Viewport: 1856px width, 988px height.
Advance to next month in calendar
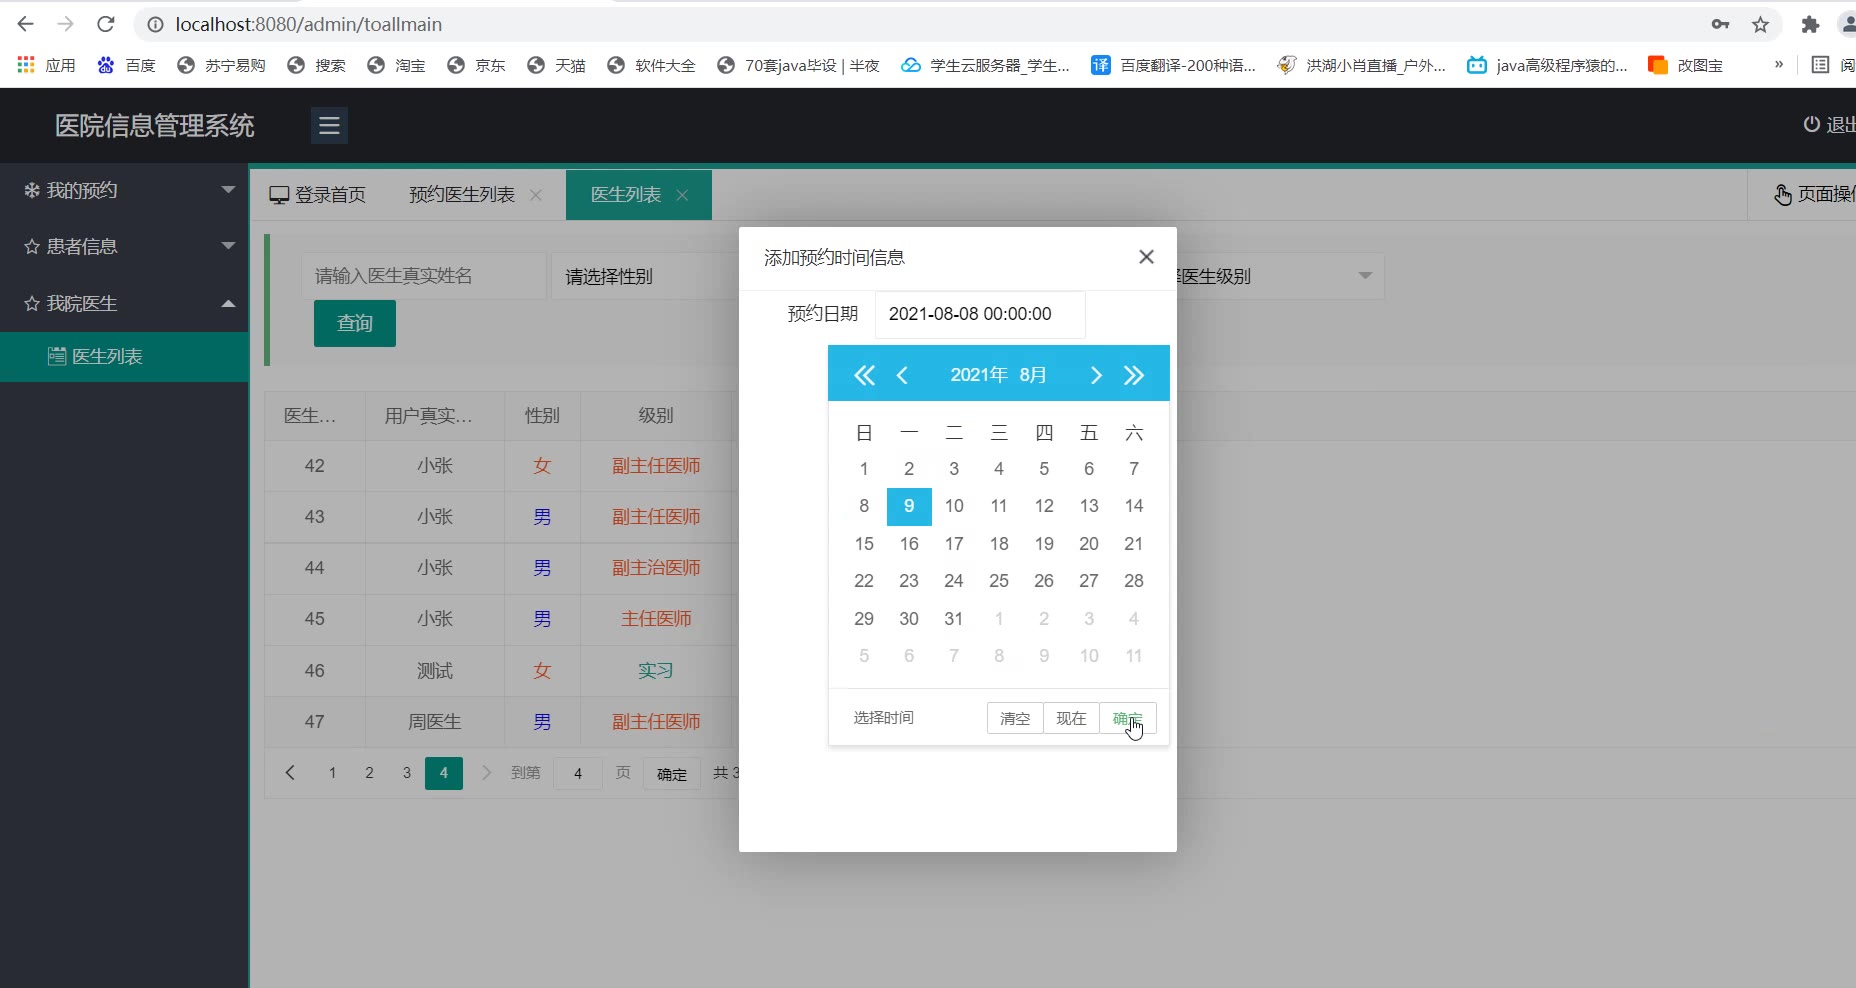coord(1096,375)
